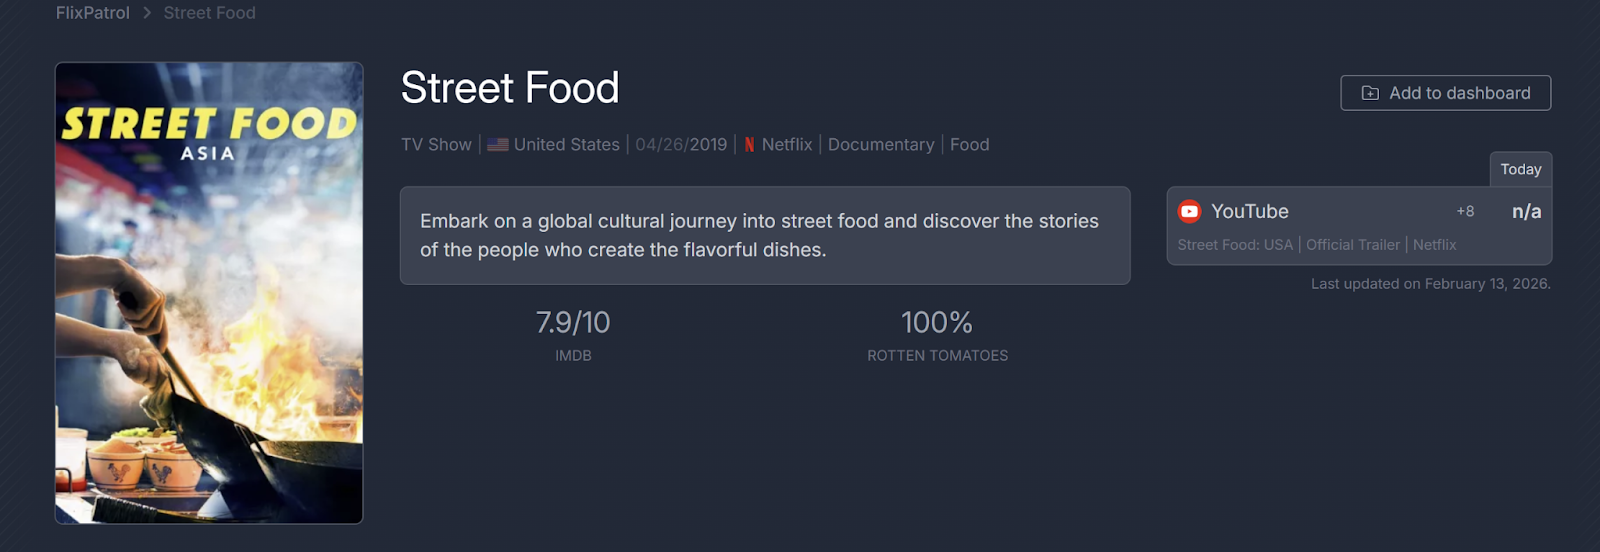
Task: Click the 2019 release year
Action: 708,145
